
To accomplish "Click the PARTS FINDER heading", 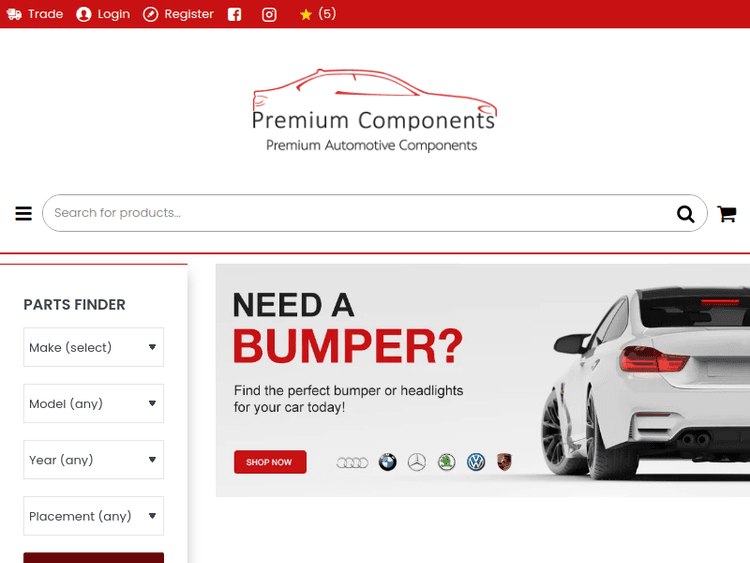I will coord(75,305).
